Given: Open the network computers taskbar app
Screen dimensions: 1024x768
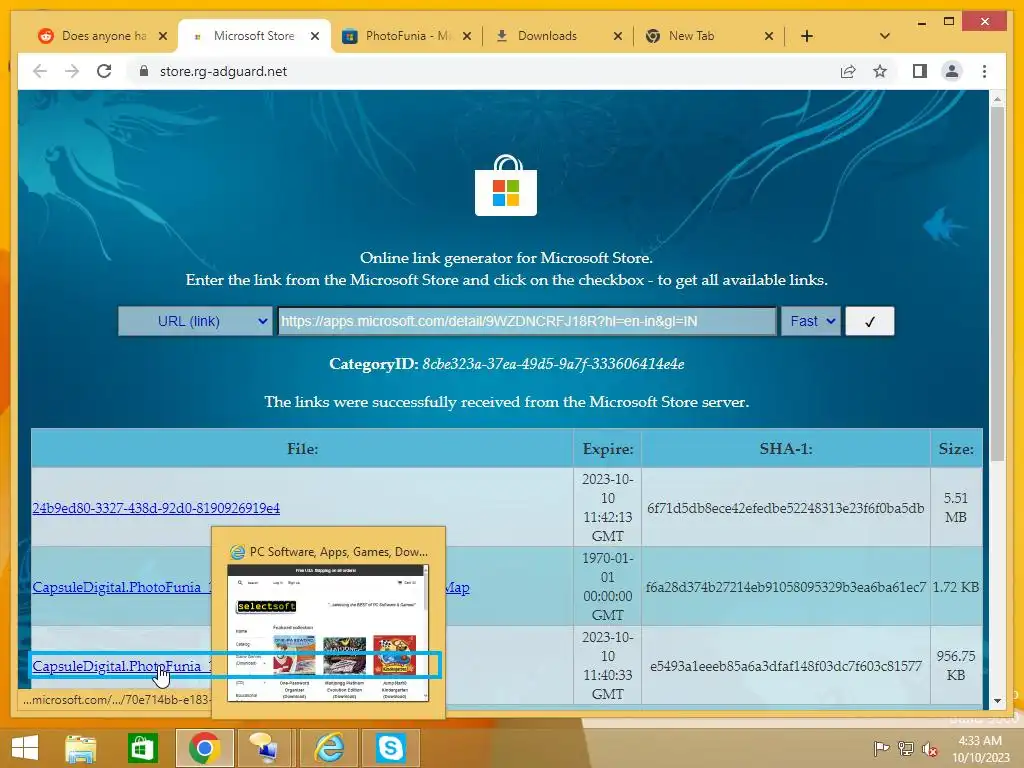Looking at the screenshot, I should [266, 748].
